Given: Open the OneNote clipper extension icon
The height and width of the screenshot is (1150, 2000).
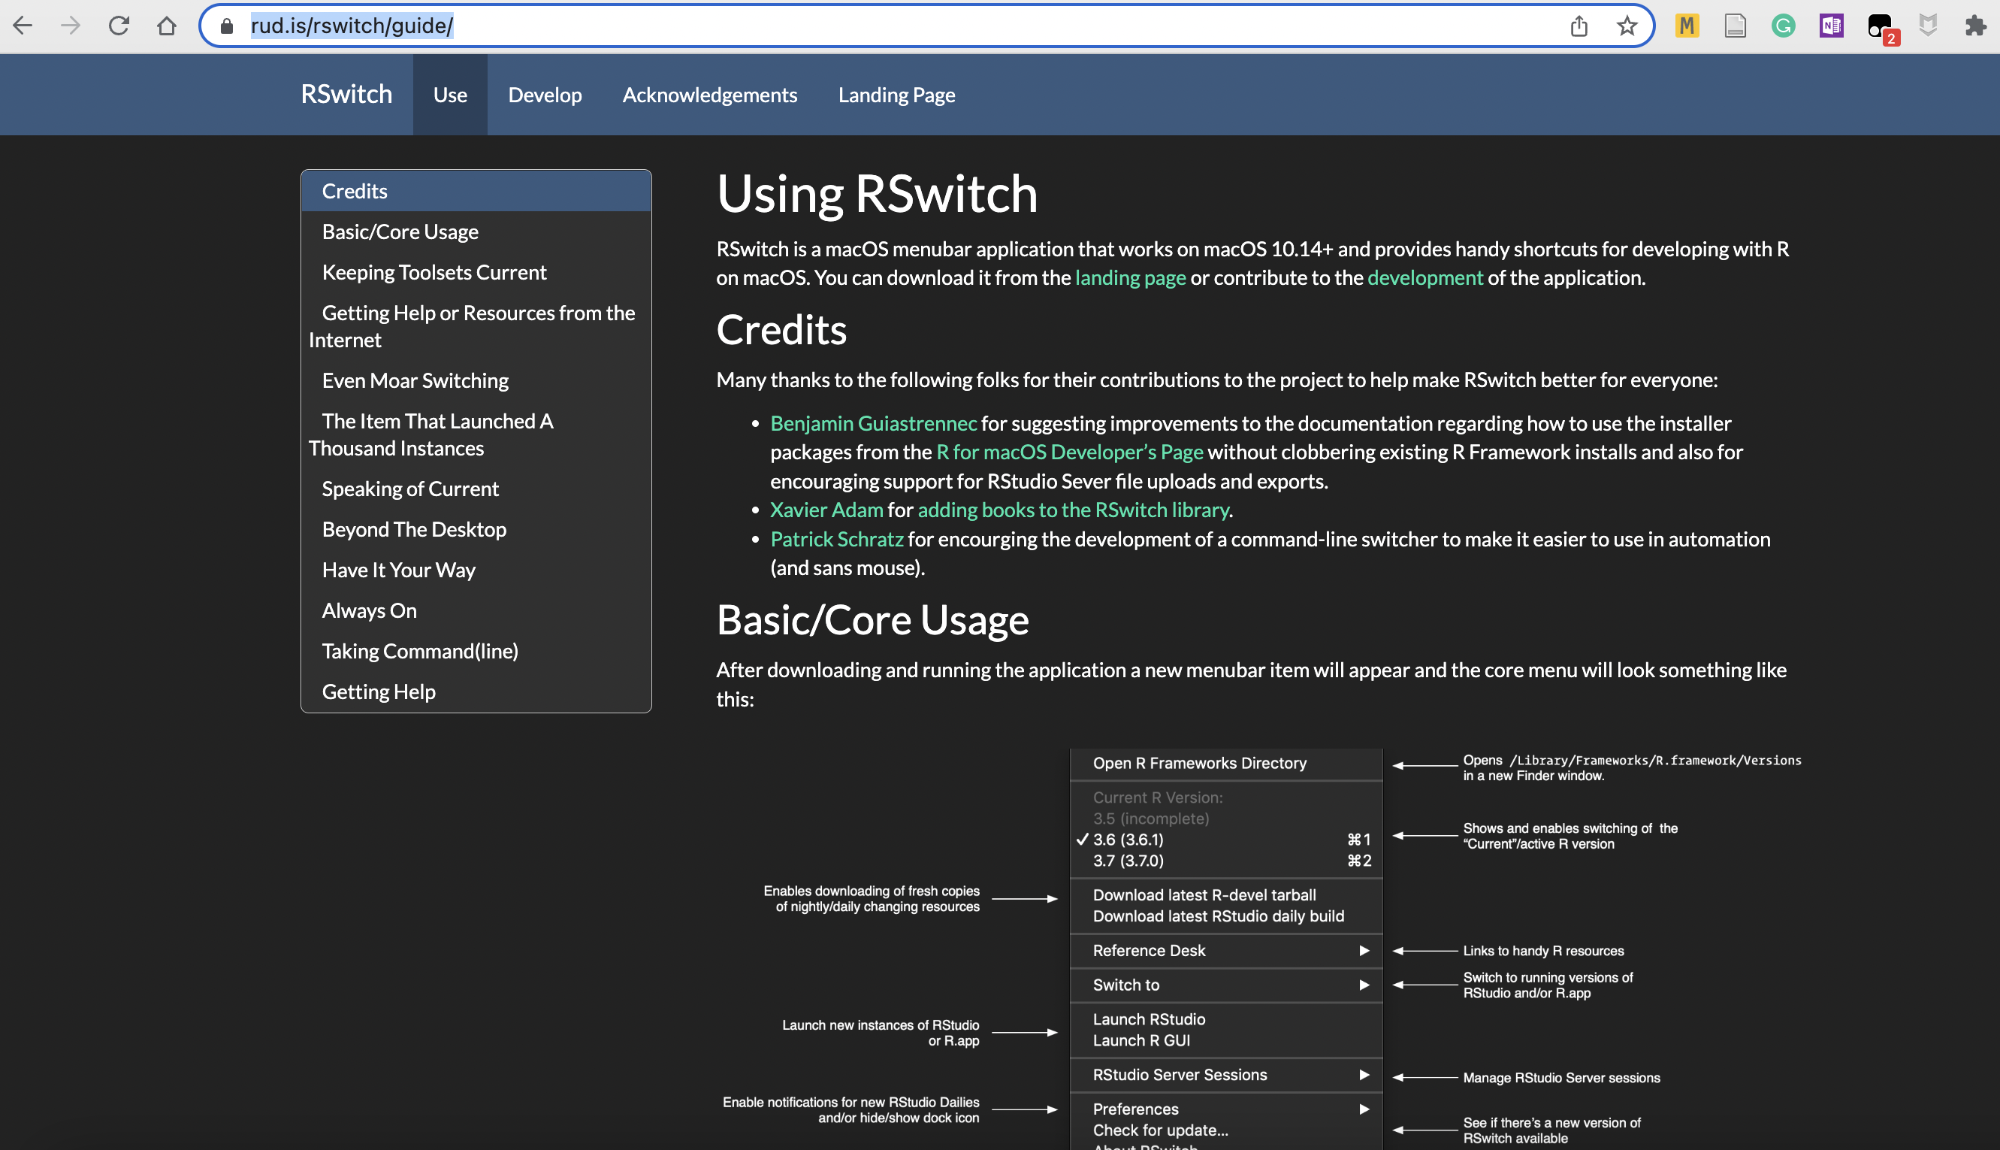Looking at the screenshot, I should (1831, 26).
